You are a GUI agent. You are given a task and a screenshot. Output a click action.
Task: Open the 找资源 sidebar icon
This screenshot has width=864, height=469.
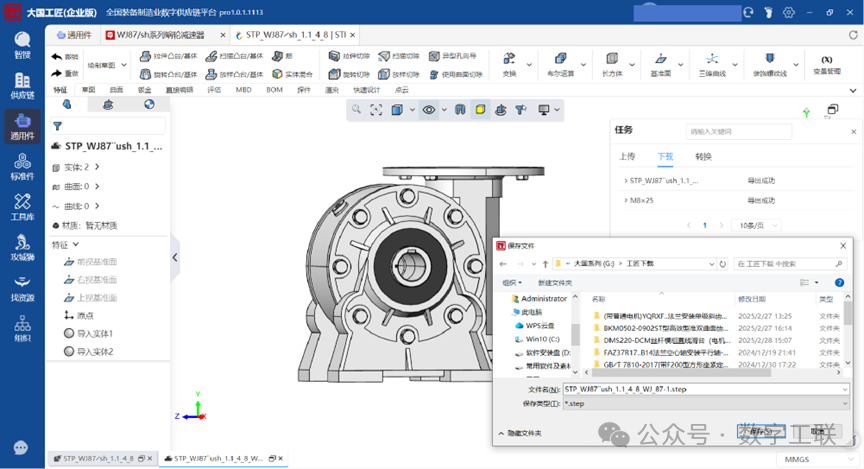[22, 288]
